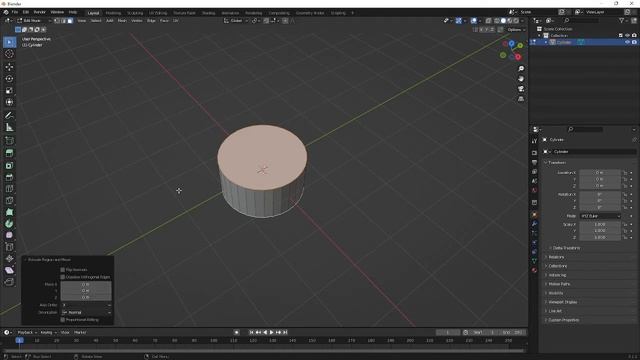Enable vertex select mode
Viewport: 640px width, 360px height.
pyautogui.click(x=57, y=20)
